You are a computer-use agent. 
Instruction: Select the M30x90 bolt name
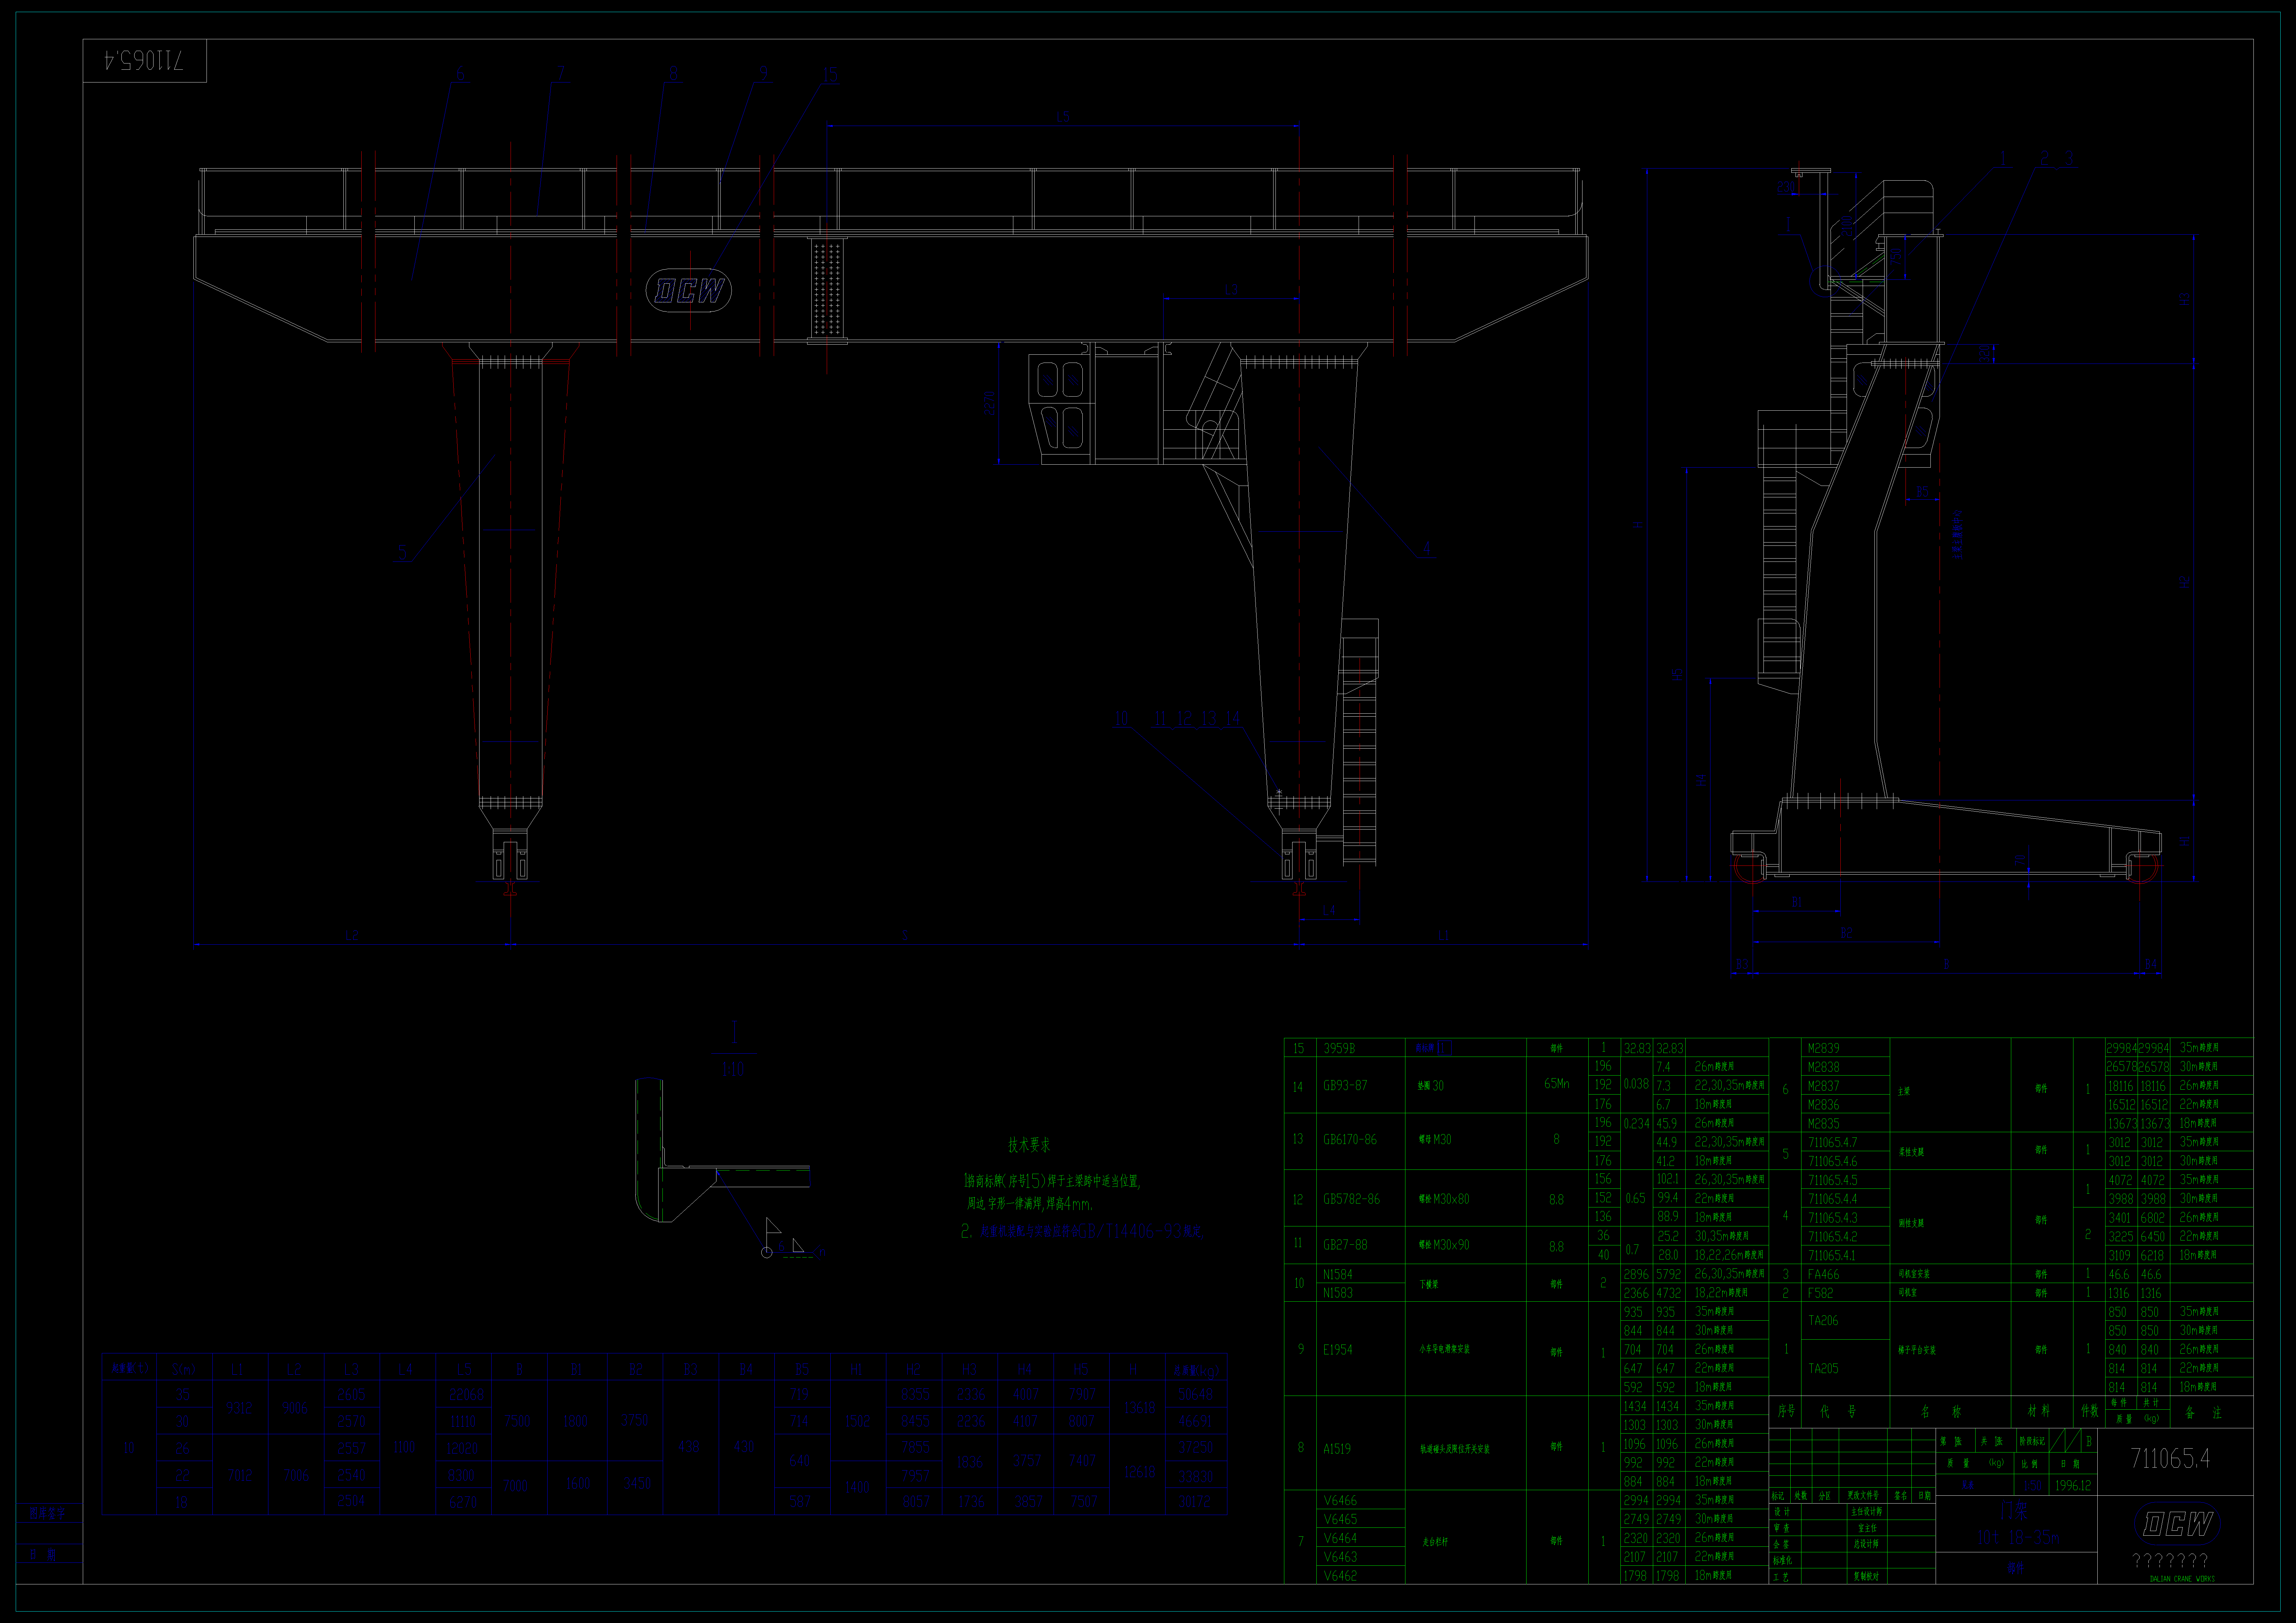point(1444,1245)
